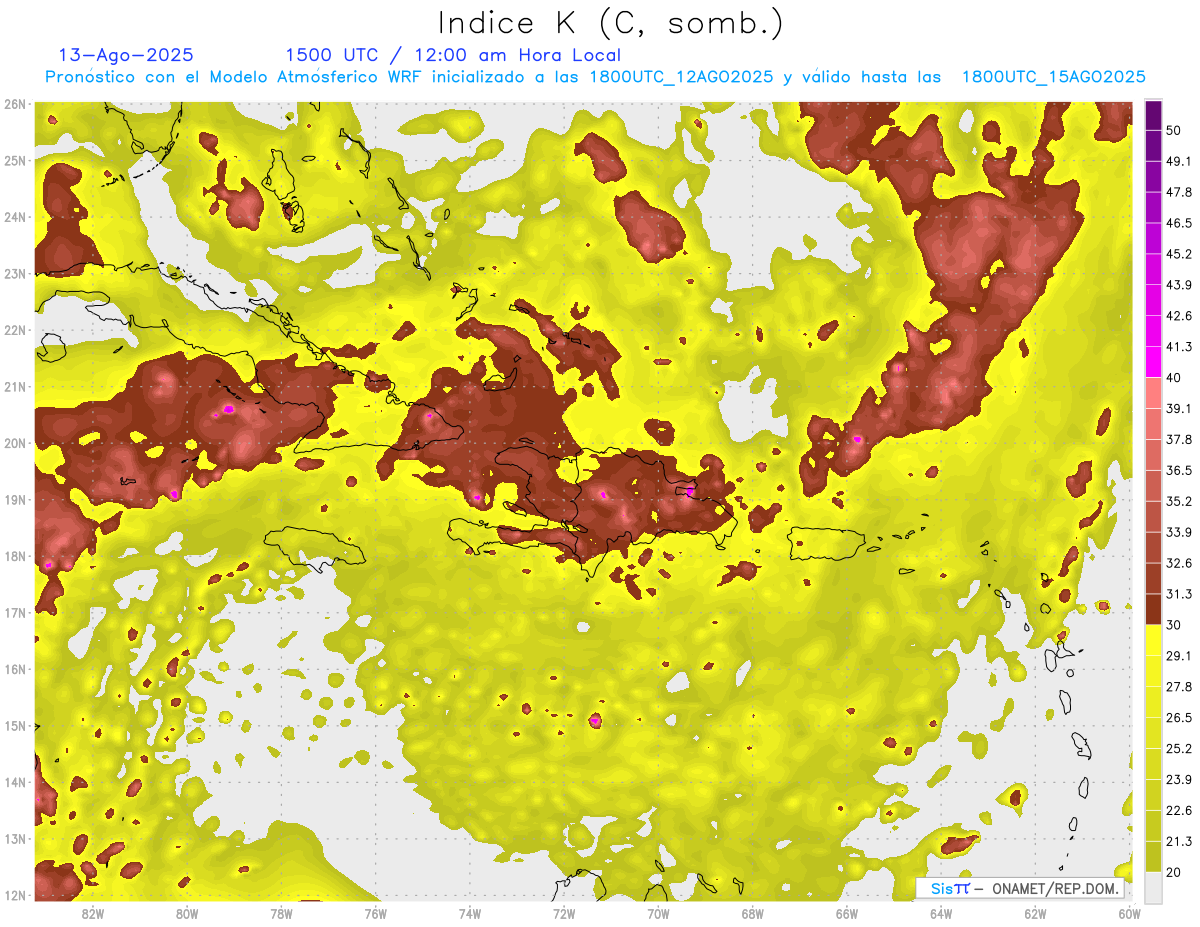This screenshot has height=927, width=1200.
Task: Click the '13N' latitude label
Action: tap(16, 839)
